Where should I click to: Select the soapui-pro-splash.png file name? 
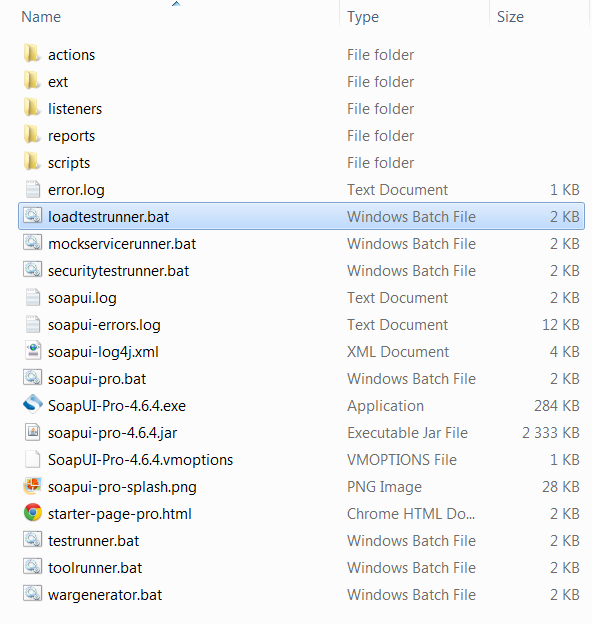123,487
